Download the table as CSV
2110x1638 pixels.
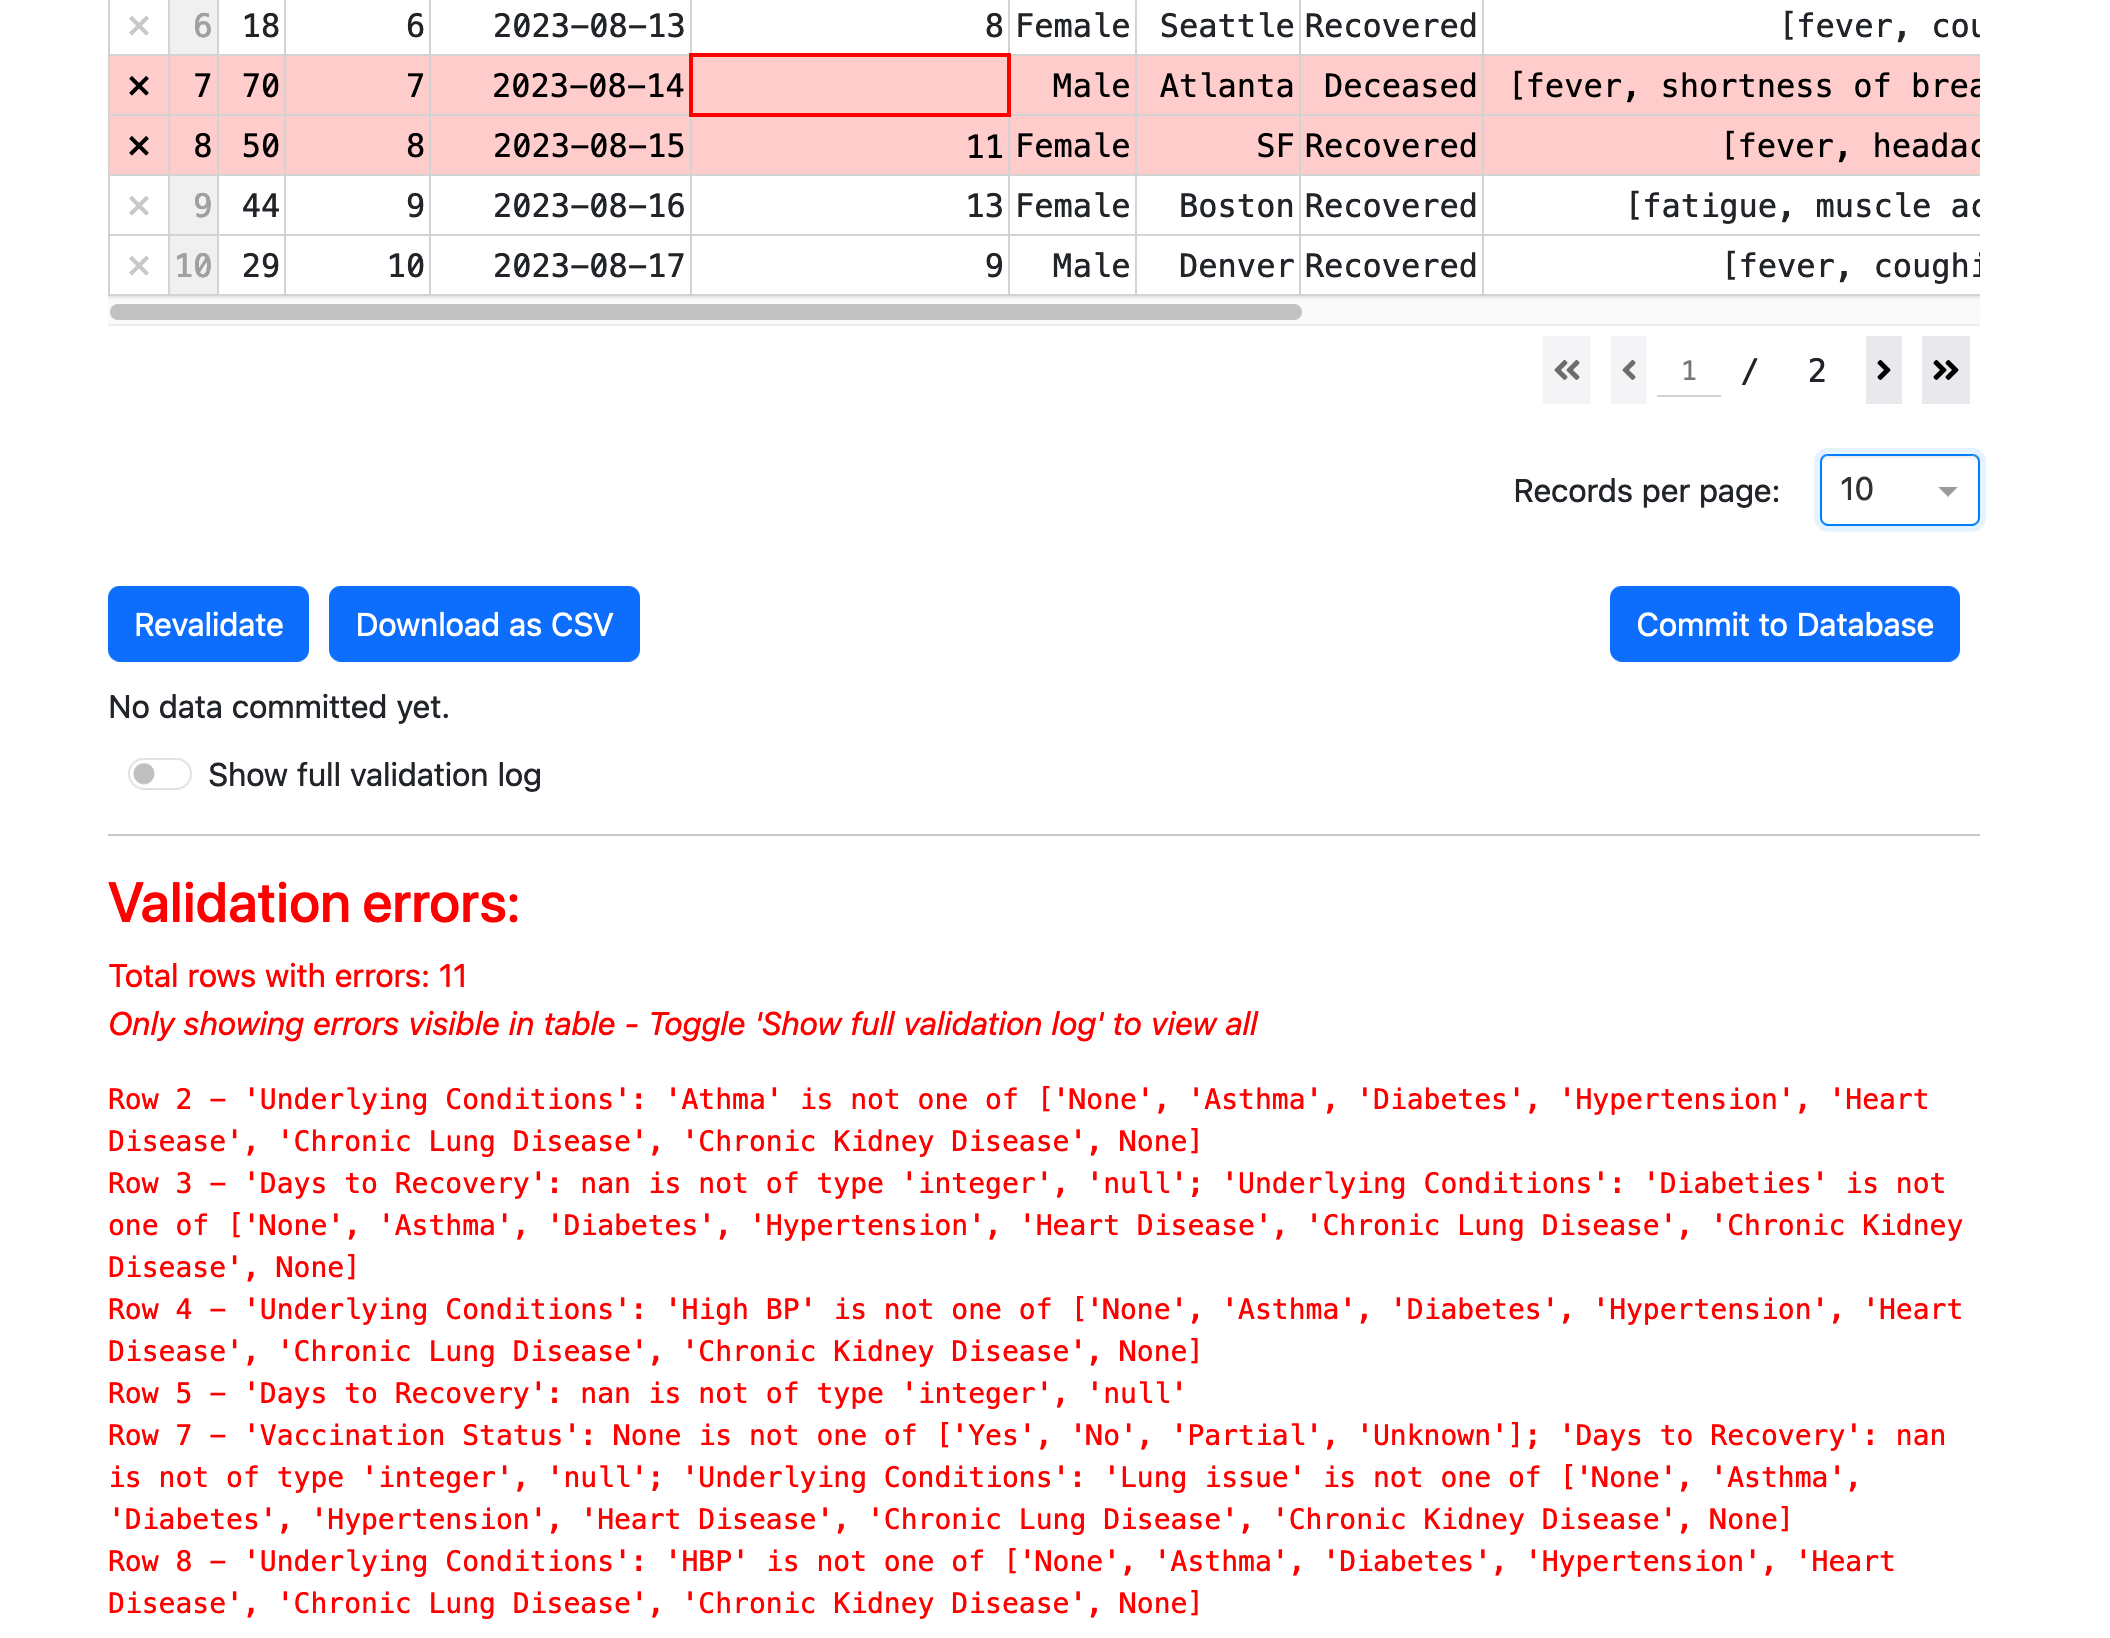(x=484, y=624)
